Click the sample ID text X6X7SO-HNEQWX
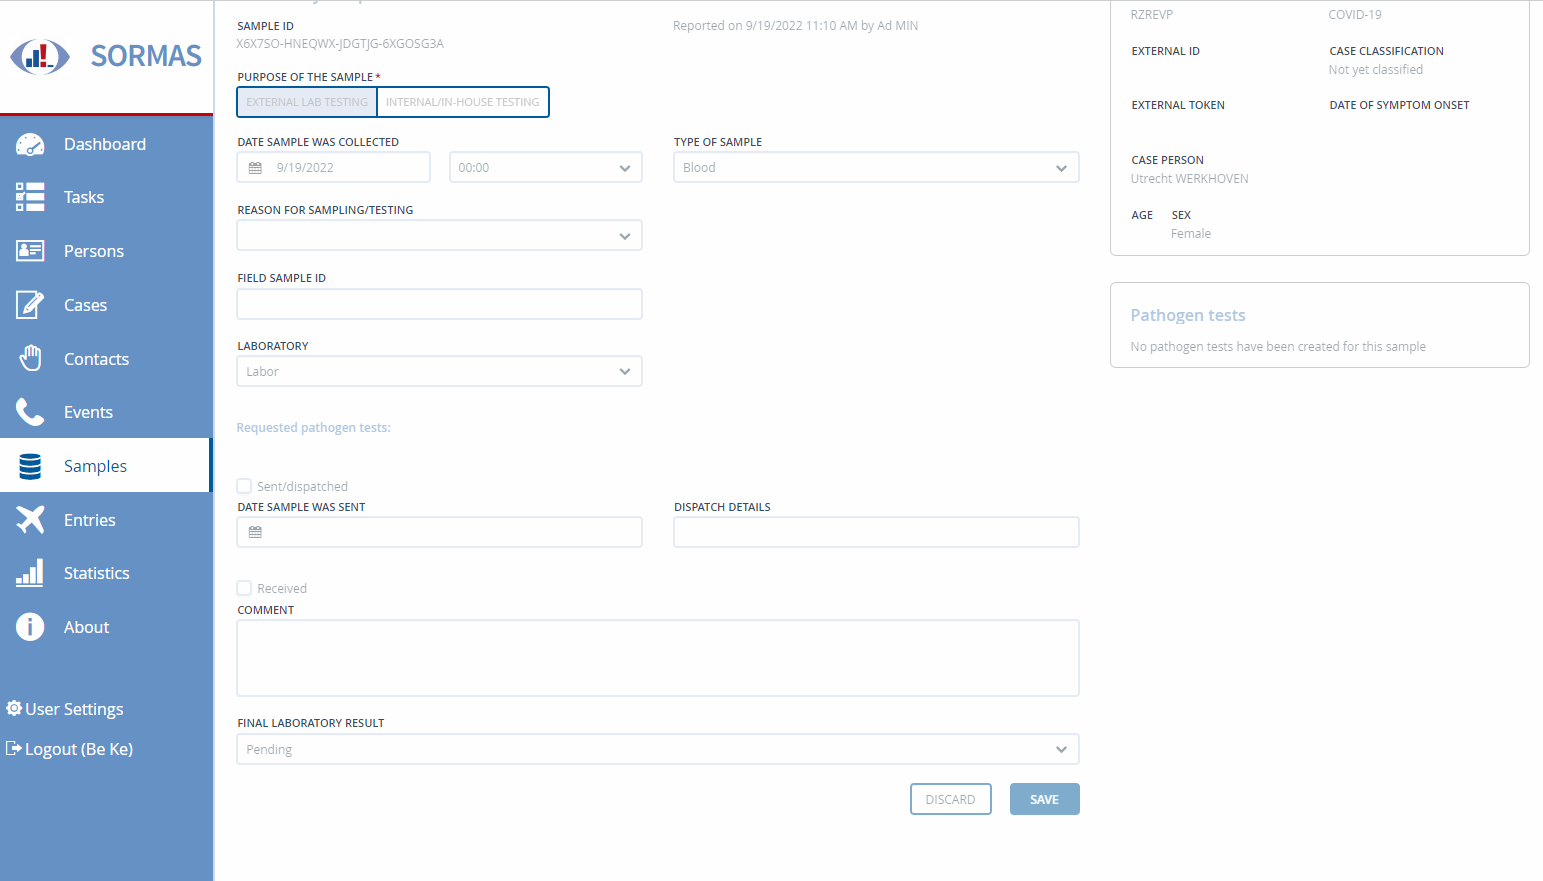Screen dimensions: 1543x881 [x=340, y=44]
